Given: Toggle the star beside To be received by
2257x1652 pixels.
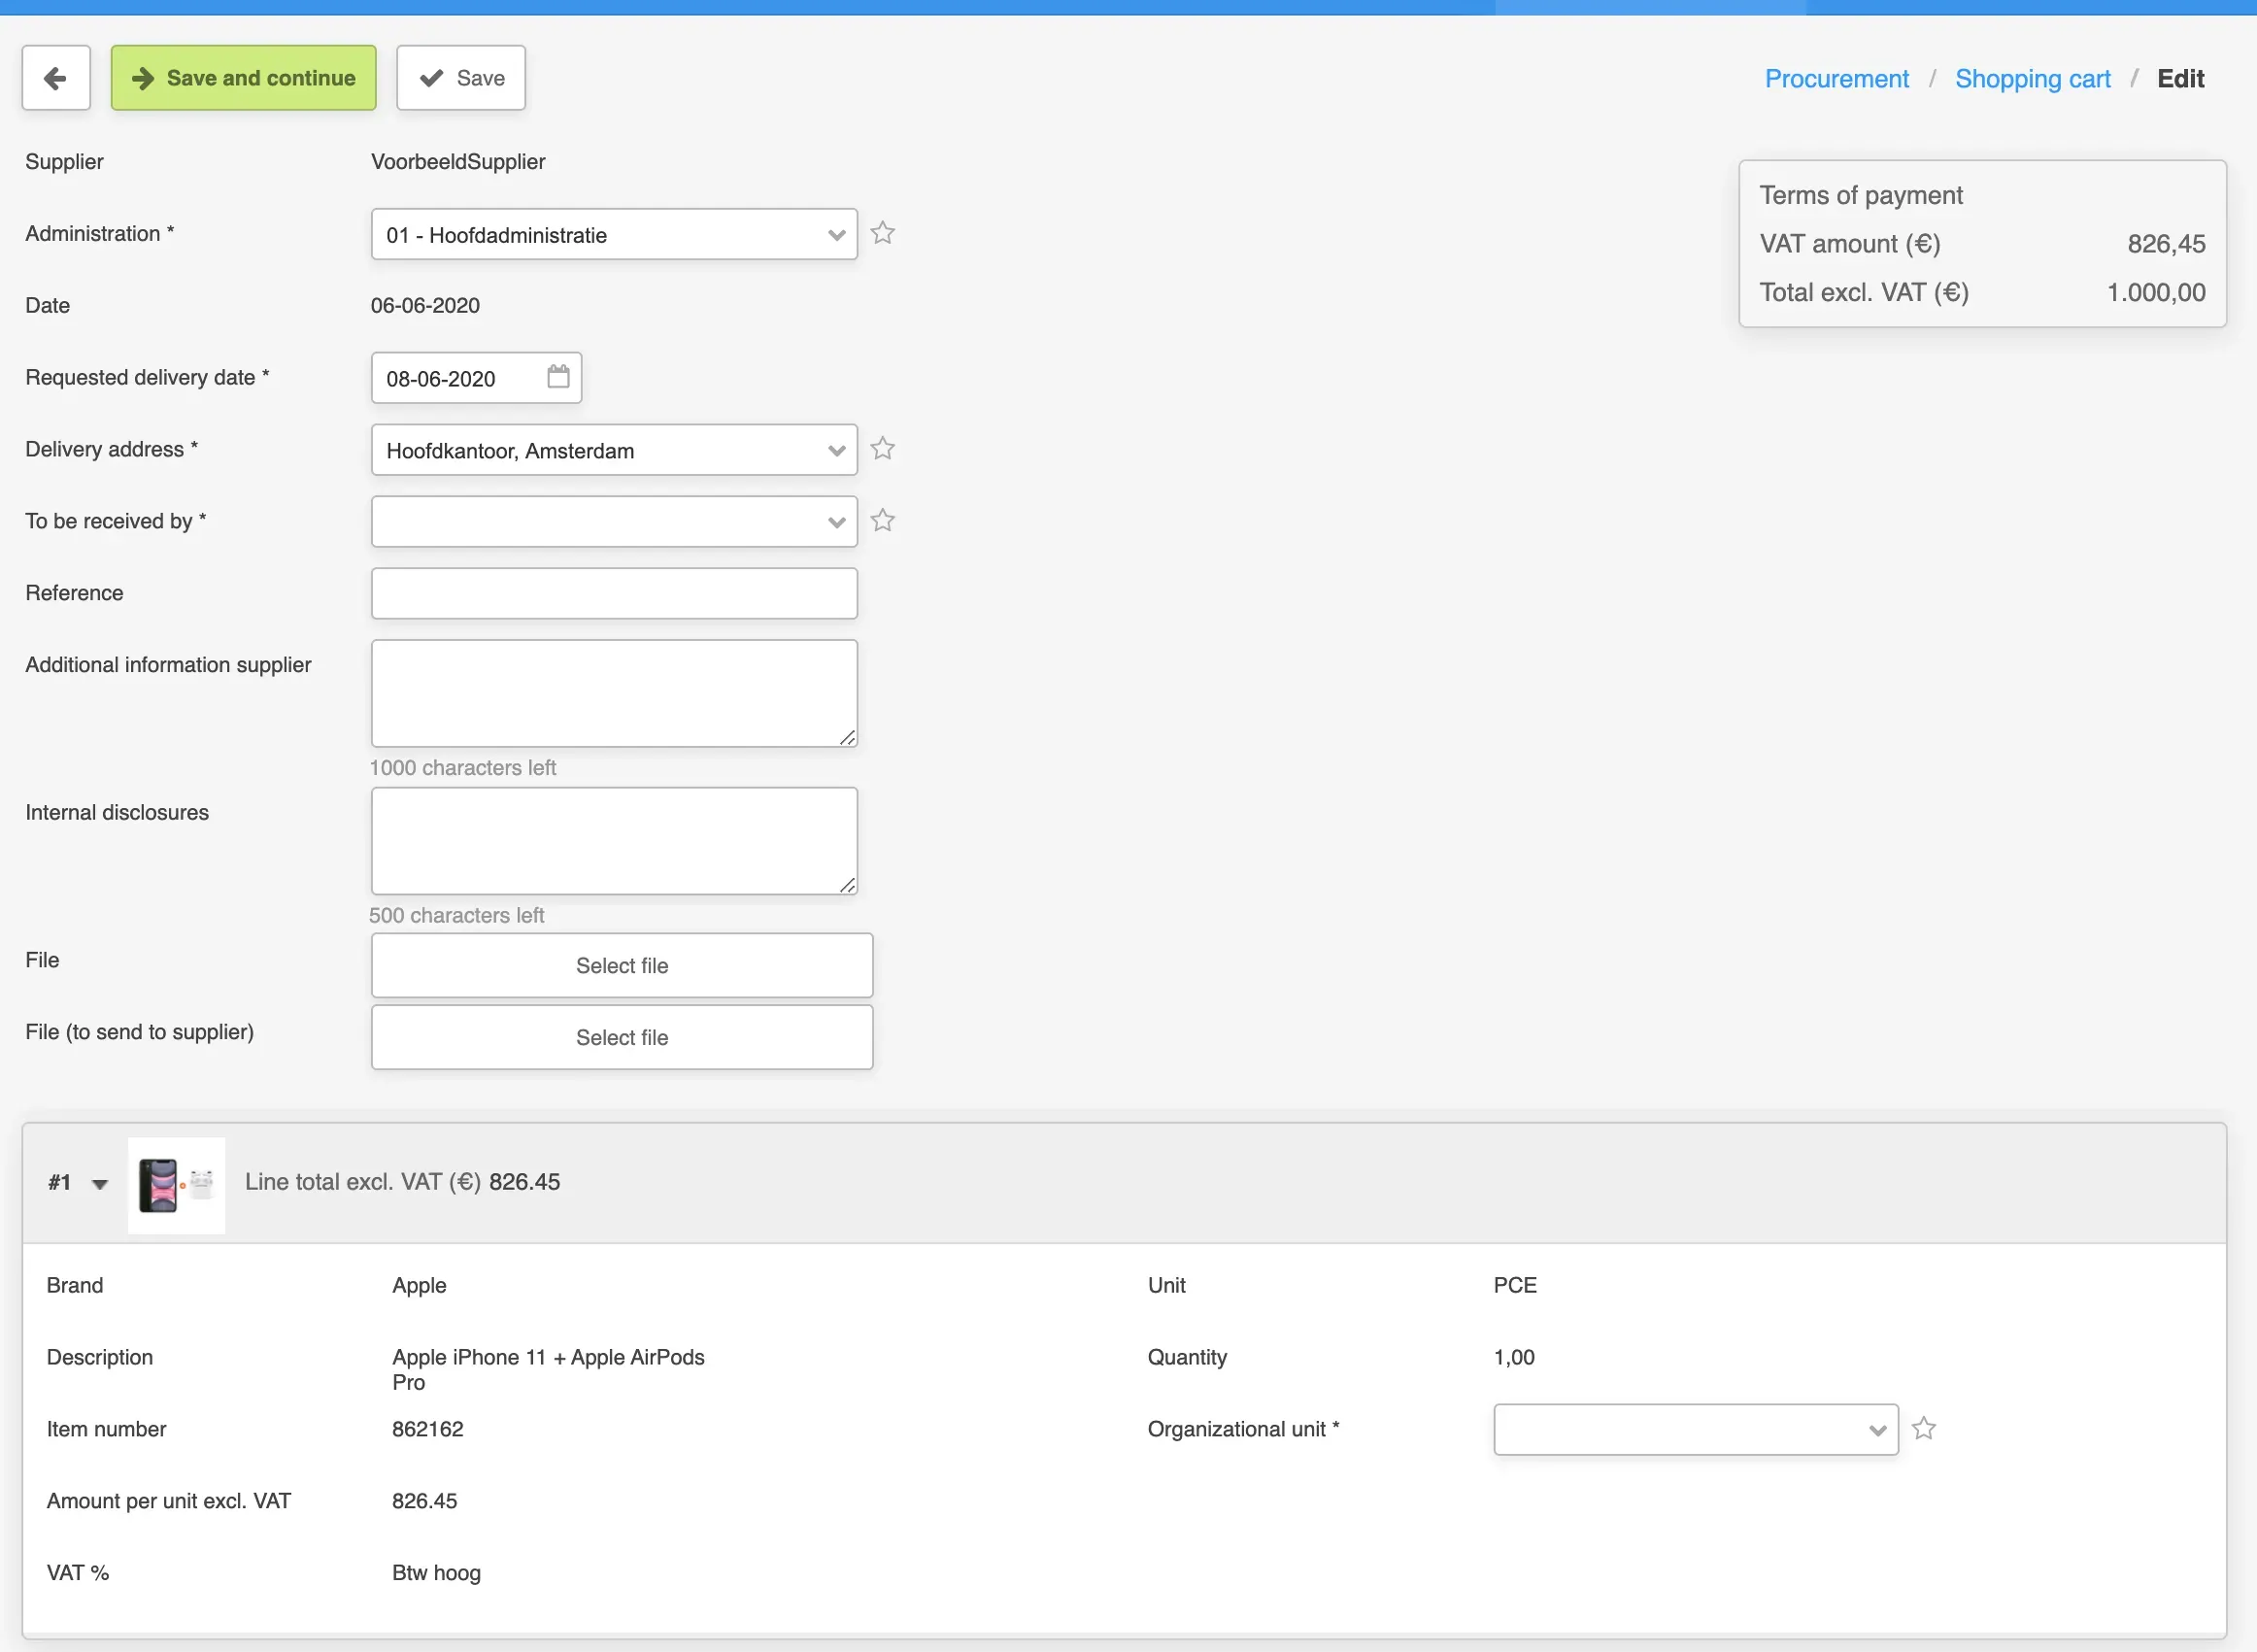Looking at the screenshot, I should point(882,521).
